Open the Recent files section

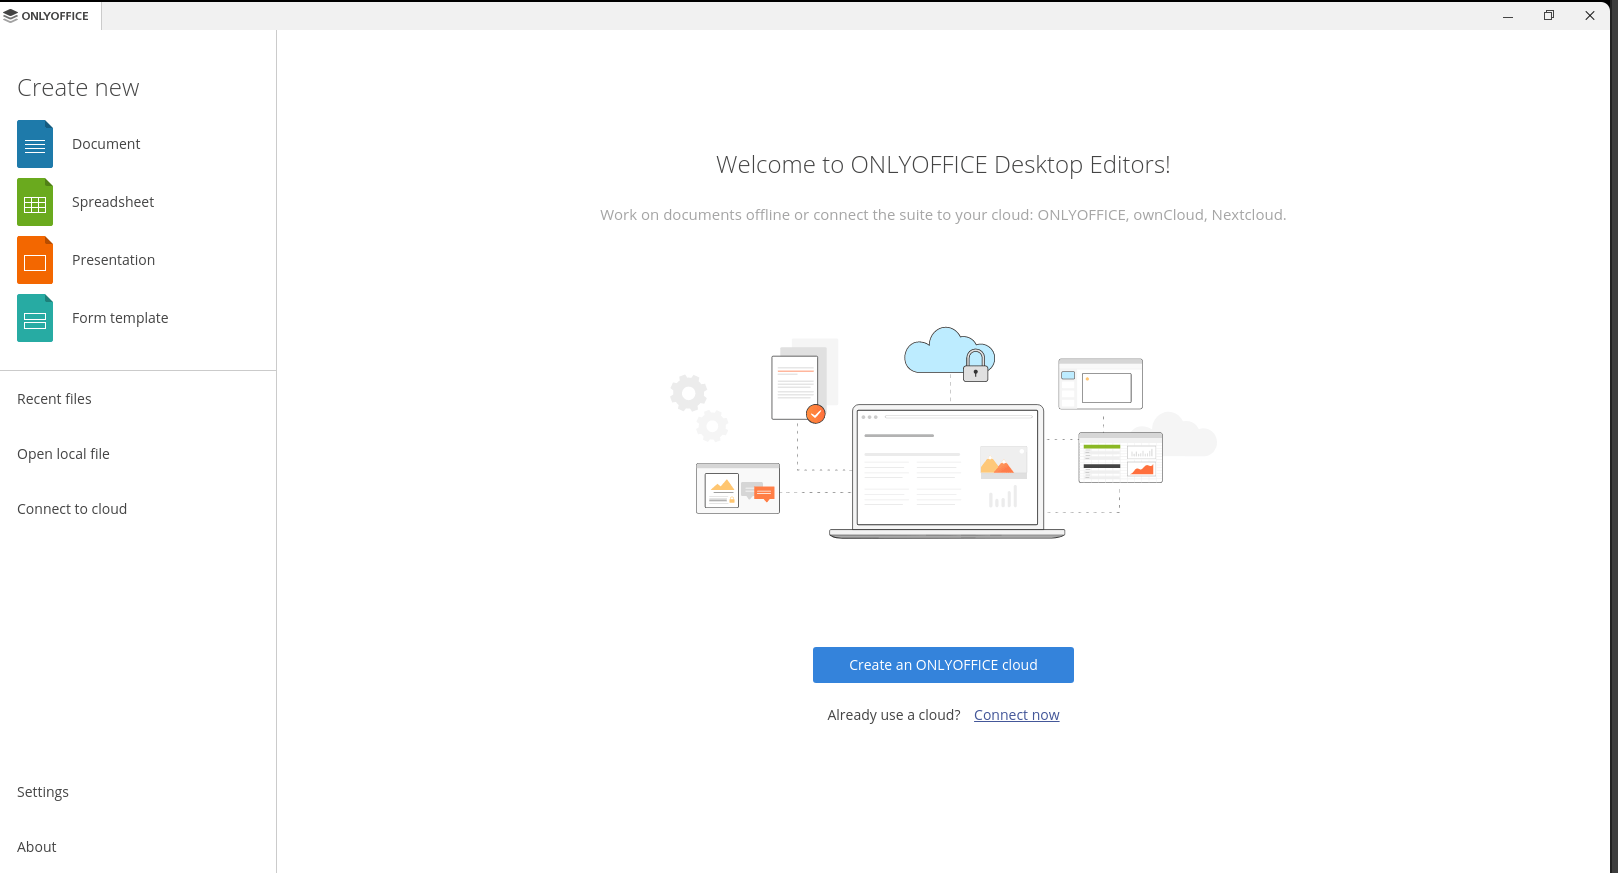[54, 399]
